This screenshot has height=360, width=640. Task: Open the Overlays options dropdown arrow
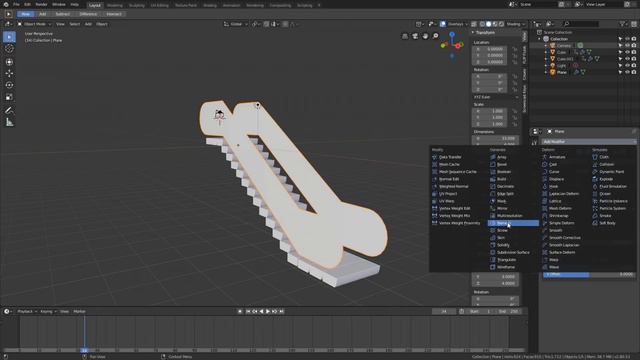pyautogui.click(x=467, y=24)
